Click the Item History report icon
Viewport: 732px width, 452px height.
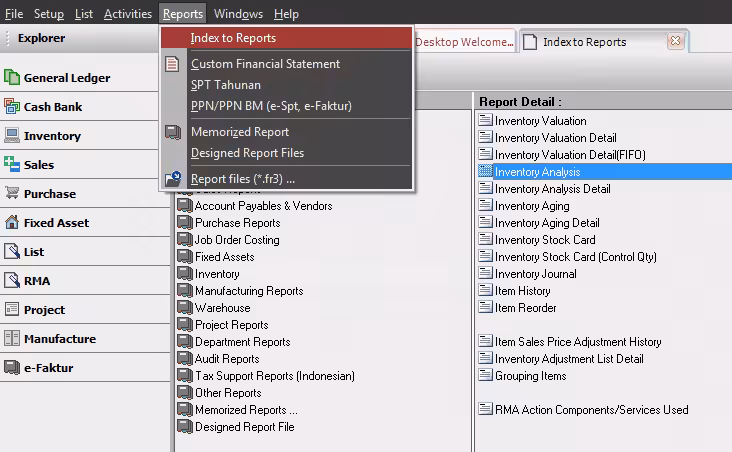486,290
